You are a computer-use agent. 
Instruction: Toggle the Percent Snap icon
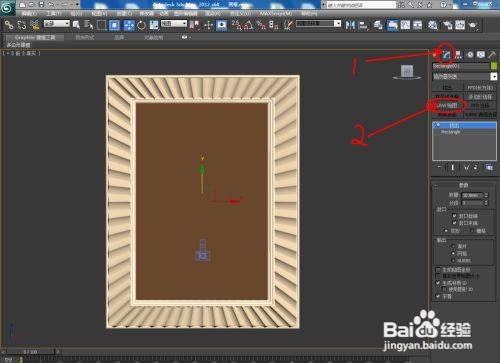tap(261, 25)
